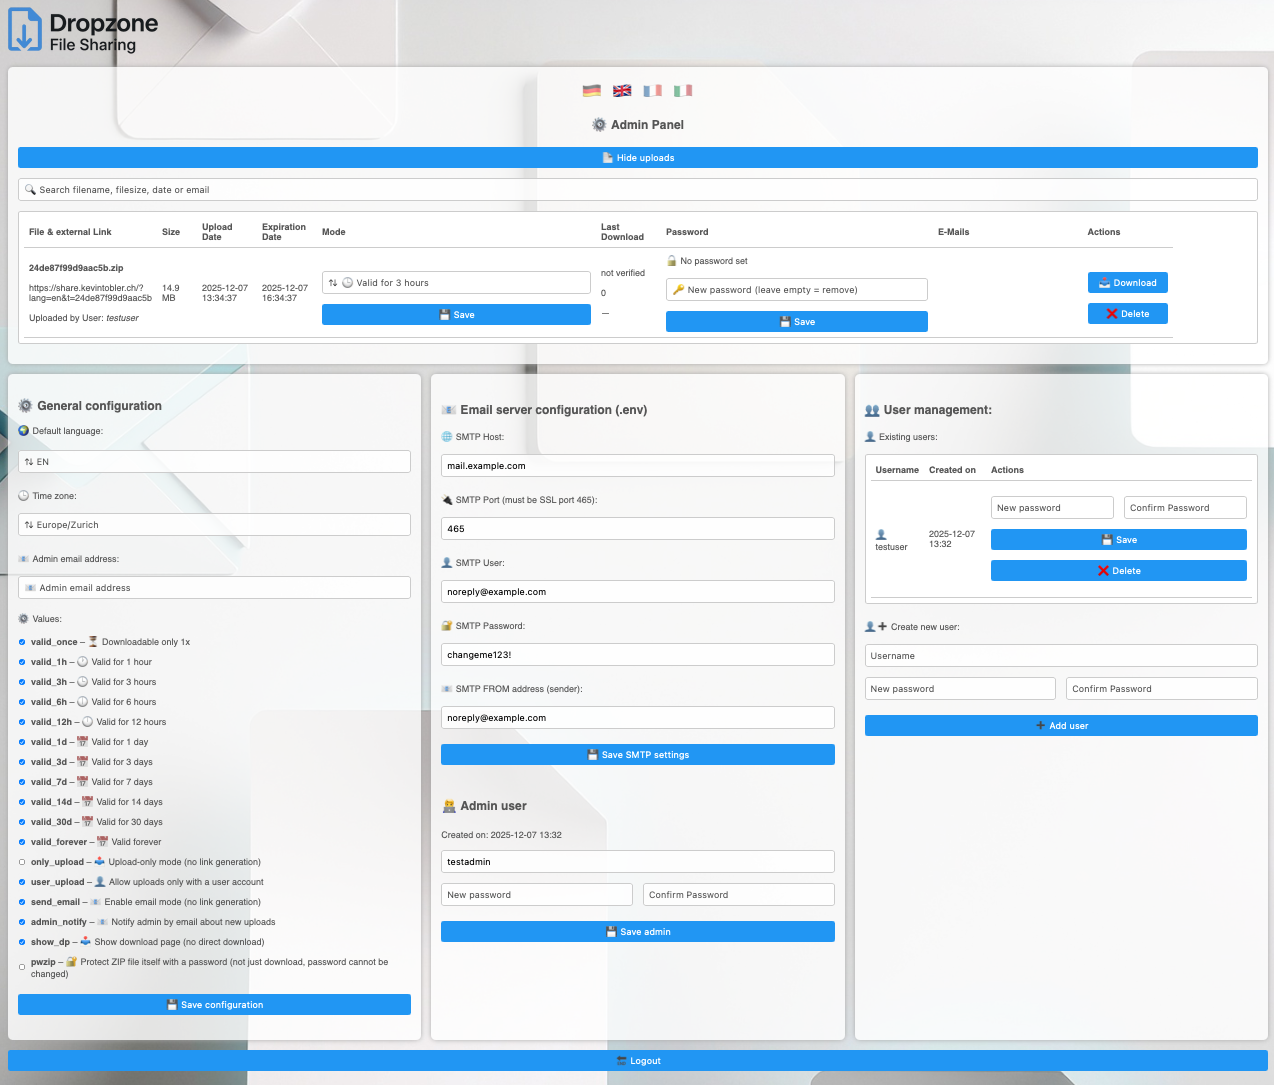The image size is (1274, 1085).
Task: Download the 24de87f99d9aac5b.zip file
Action: click(1127, 282)
